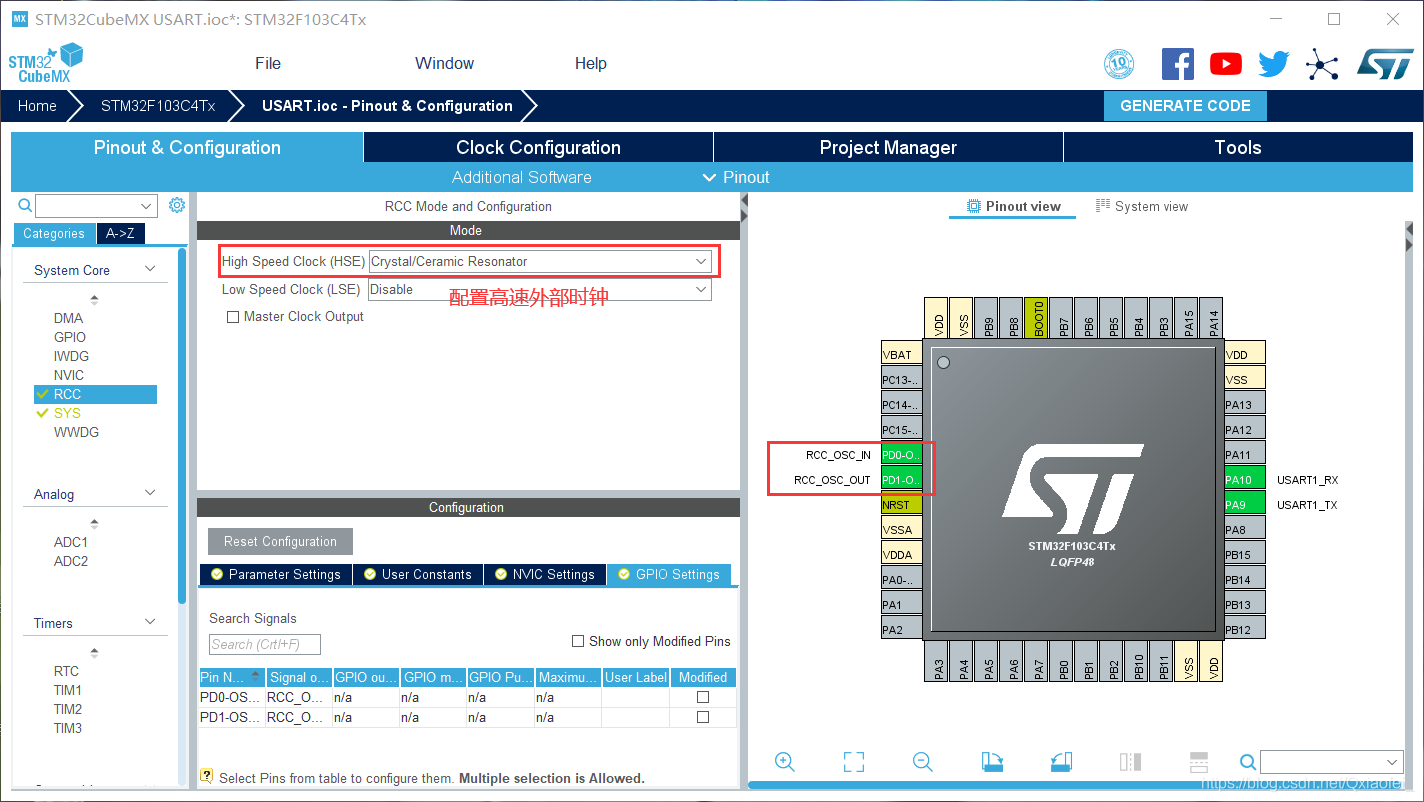Zoom in on the pinout view
1424x802 pixels.
pyautogui.click(x=785, y=762)
